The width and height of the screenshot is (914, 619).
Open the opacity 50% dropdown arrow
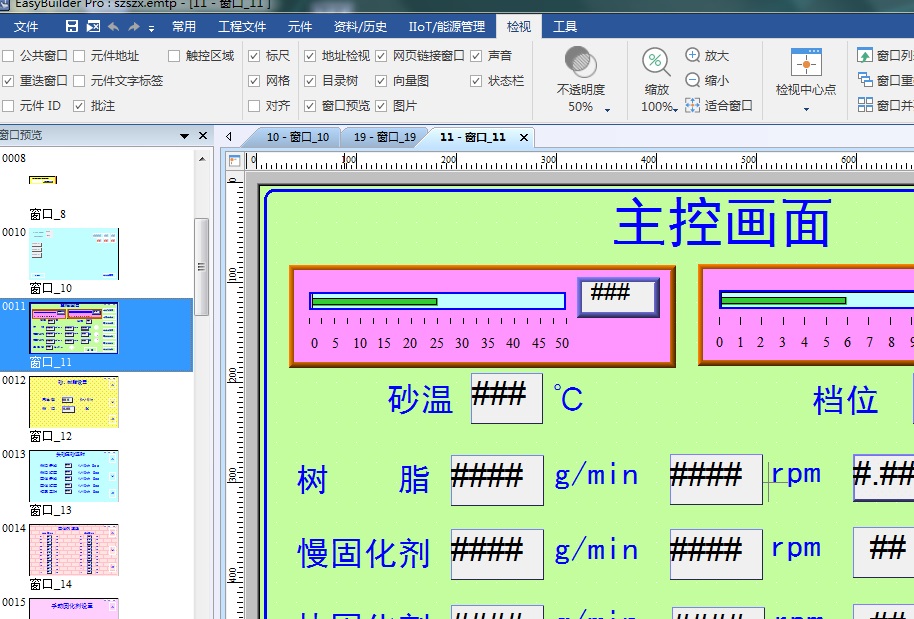click(x=607, y=109)
